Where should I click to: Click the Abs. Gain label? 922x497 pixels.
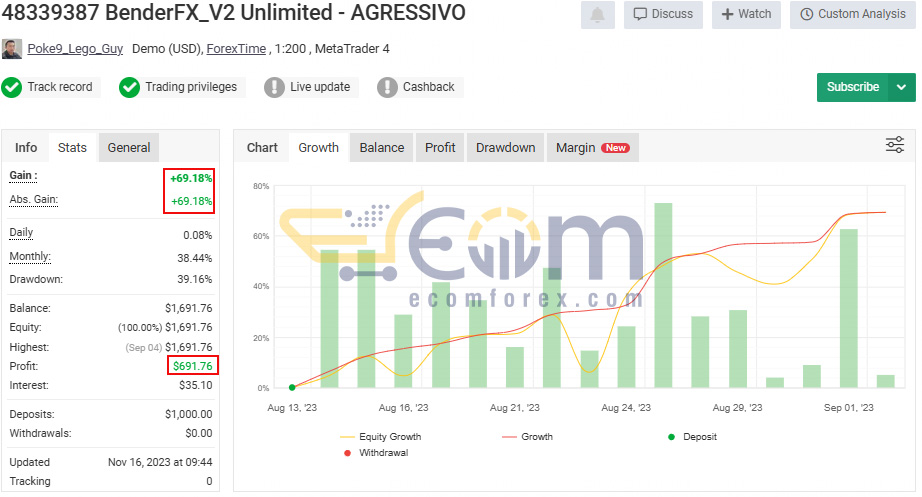[34, 199]
